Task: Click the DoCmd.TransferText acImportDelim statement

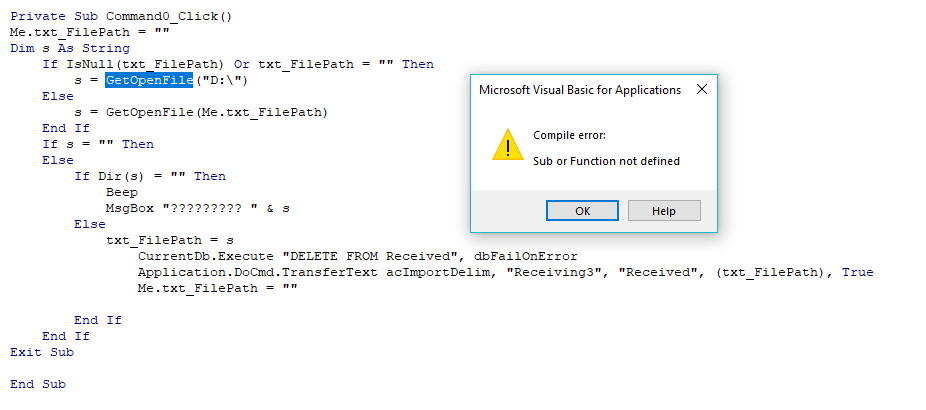Action: tap(505, 272)
